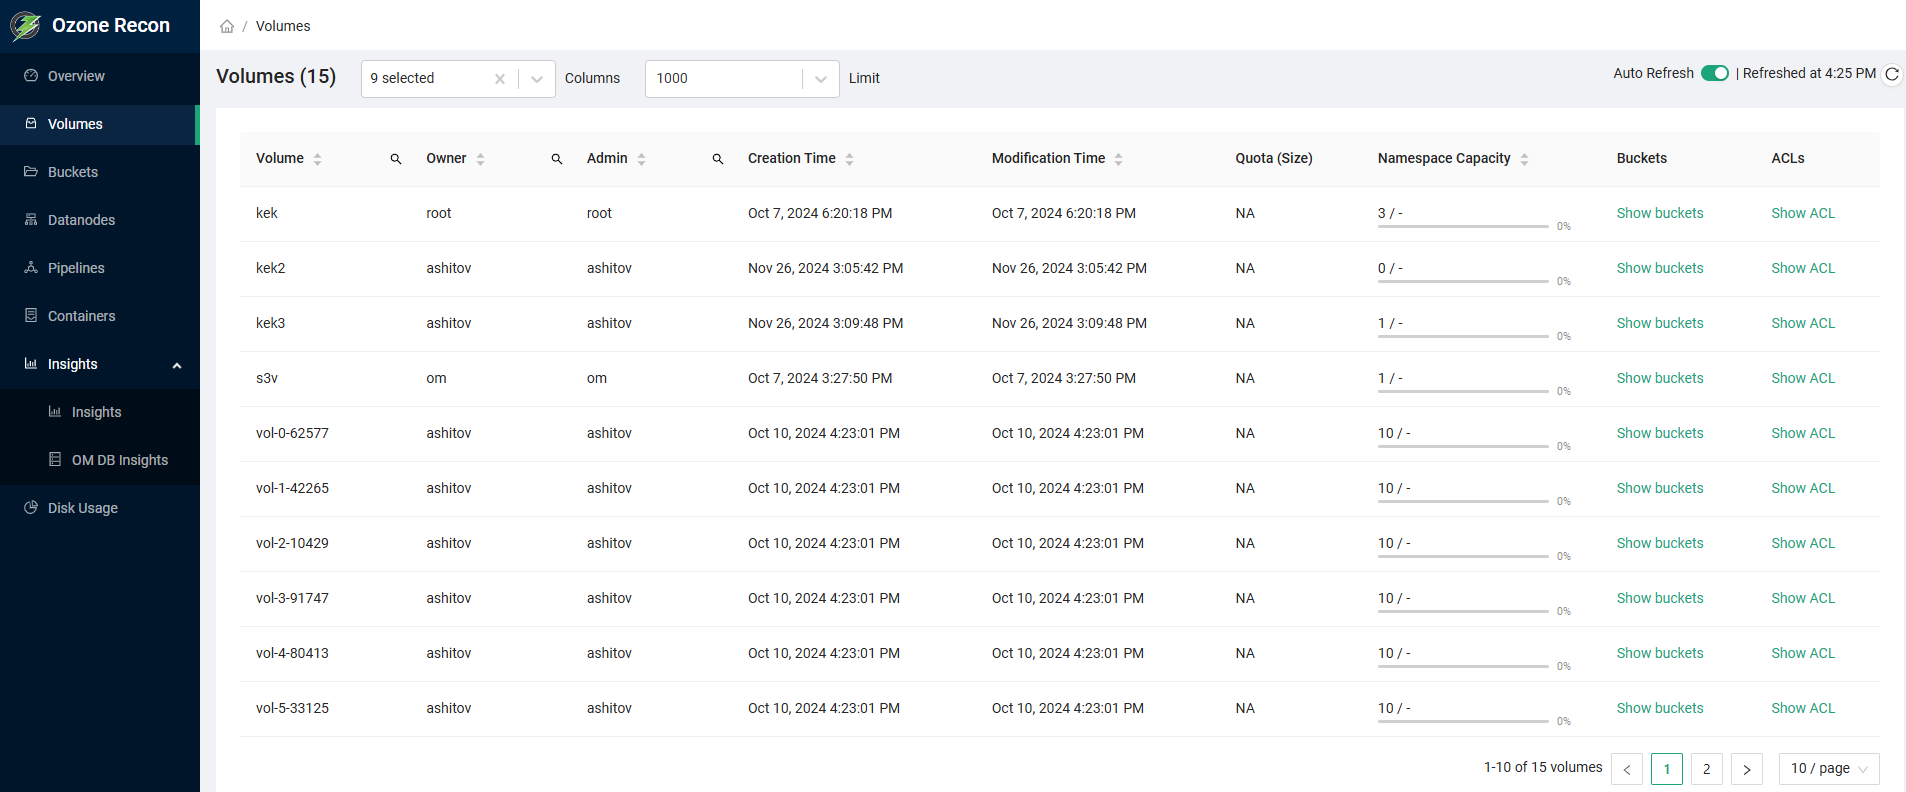Open the columns selection dropdown
Screen dimensions: 1906x792
[x=537, y=79]
